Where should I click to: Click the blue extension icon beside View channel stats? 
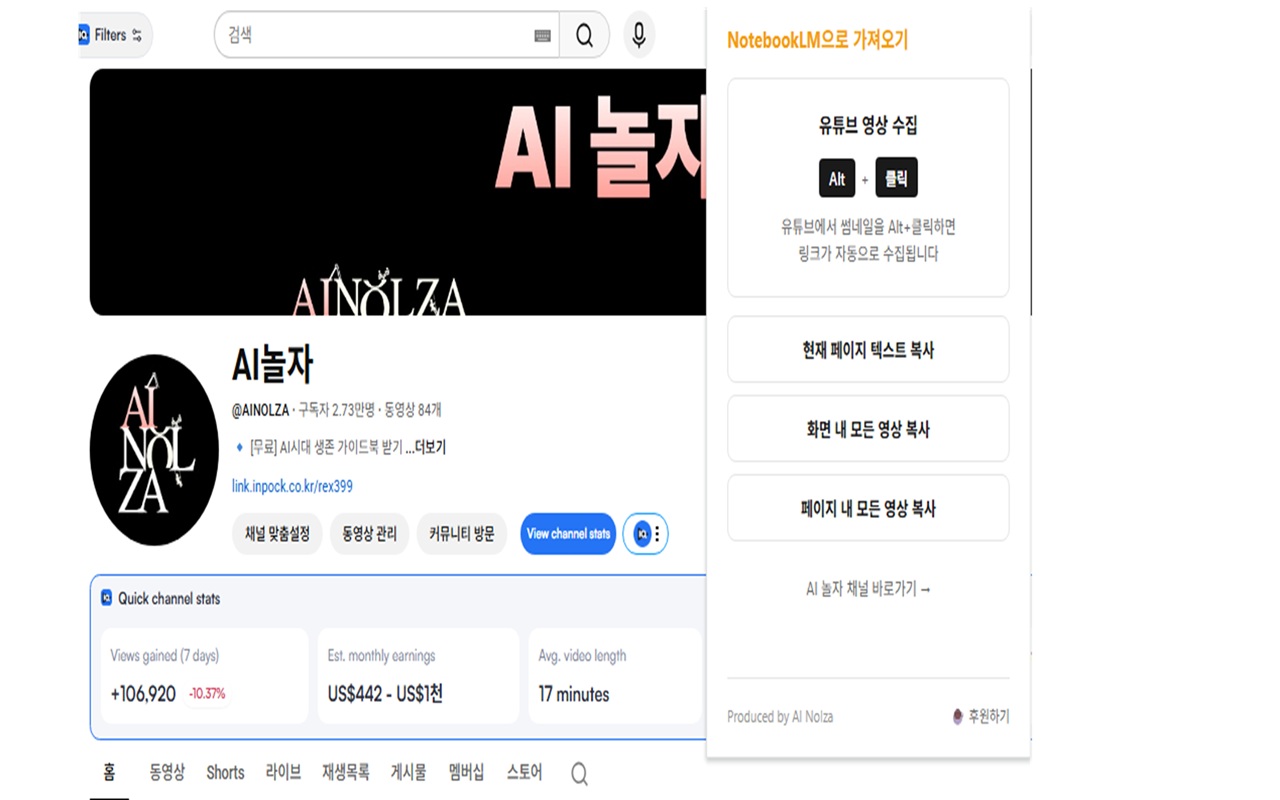[x=641, y=534]
